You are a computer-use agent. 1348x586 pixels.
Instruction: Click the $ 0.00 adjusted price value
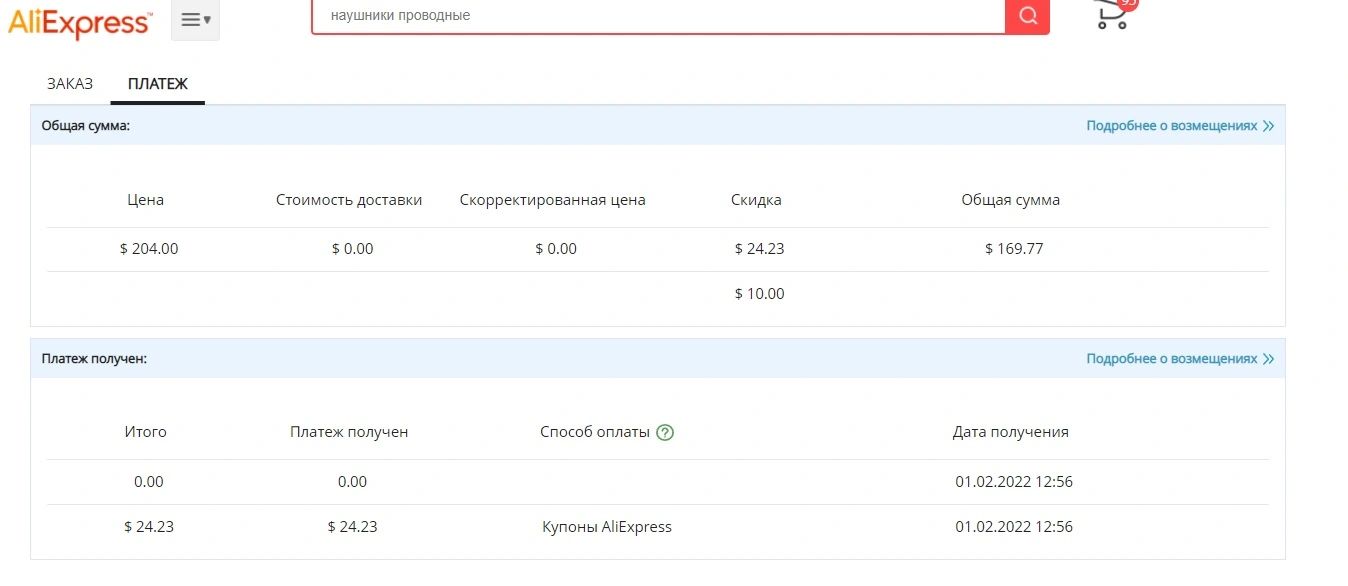(556, 249)
